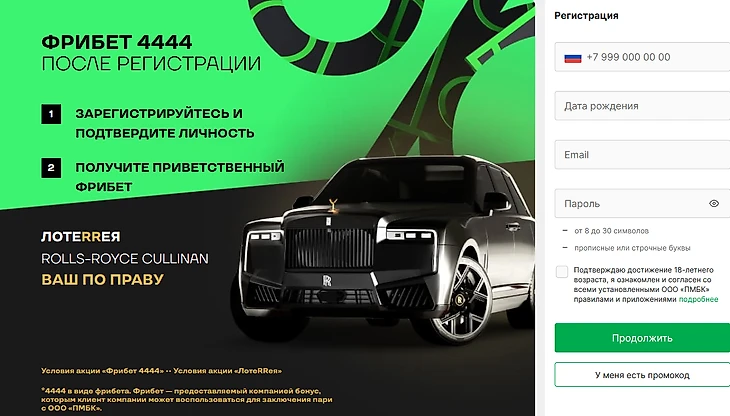Click the step 2 number badge

click(x=51, y=168)
